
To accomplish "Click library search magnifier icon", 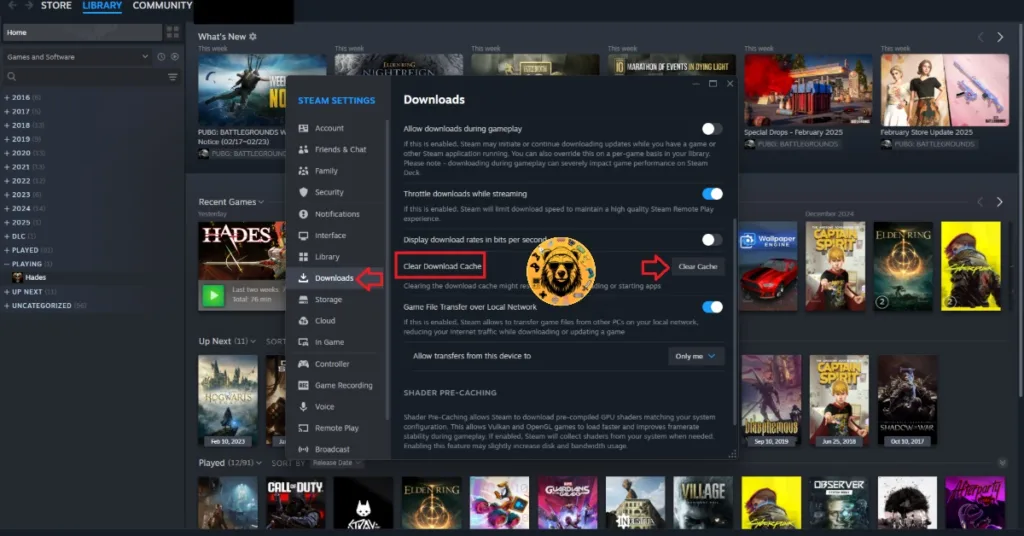I will click(x=11, y=77).
